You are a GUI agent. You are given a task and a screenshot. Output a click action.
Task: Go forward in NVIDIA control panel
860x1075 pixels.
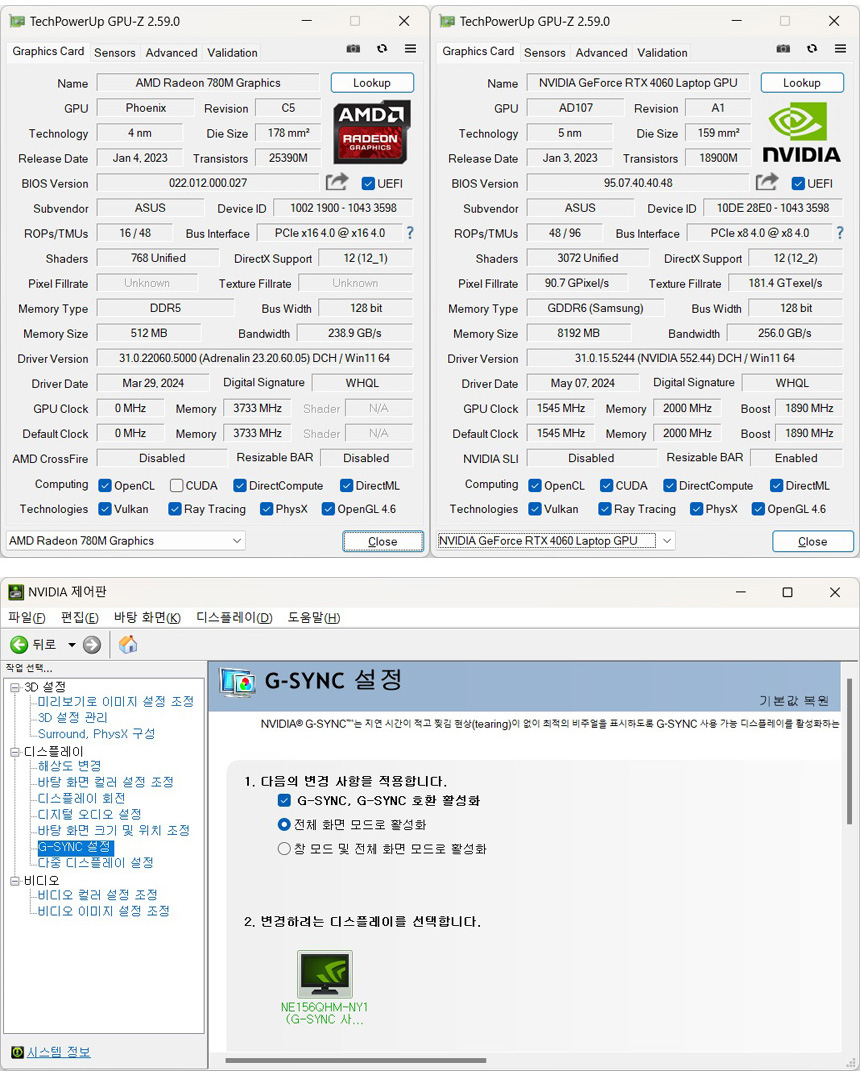pyautogui.click(x=92, y=644)
